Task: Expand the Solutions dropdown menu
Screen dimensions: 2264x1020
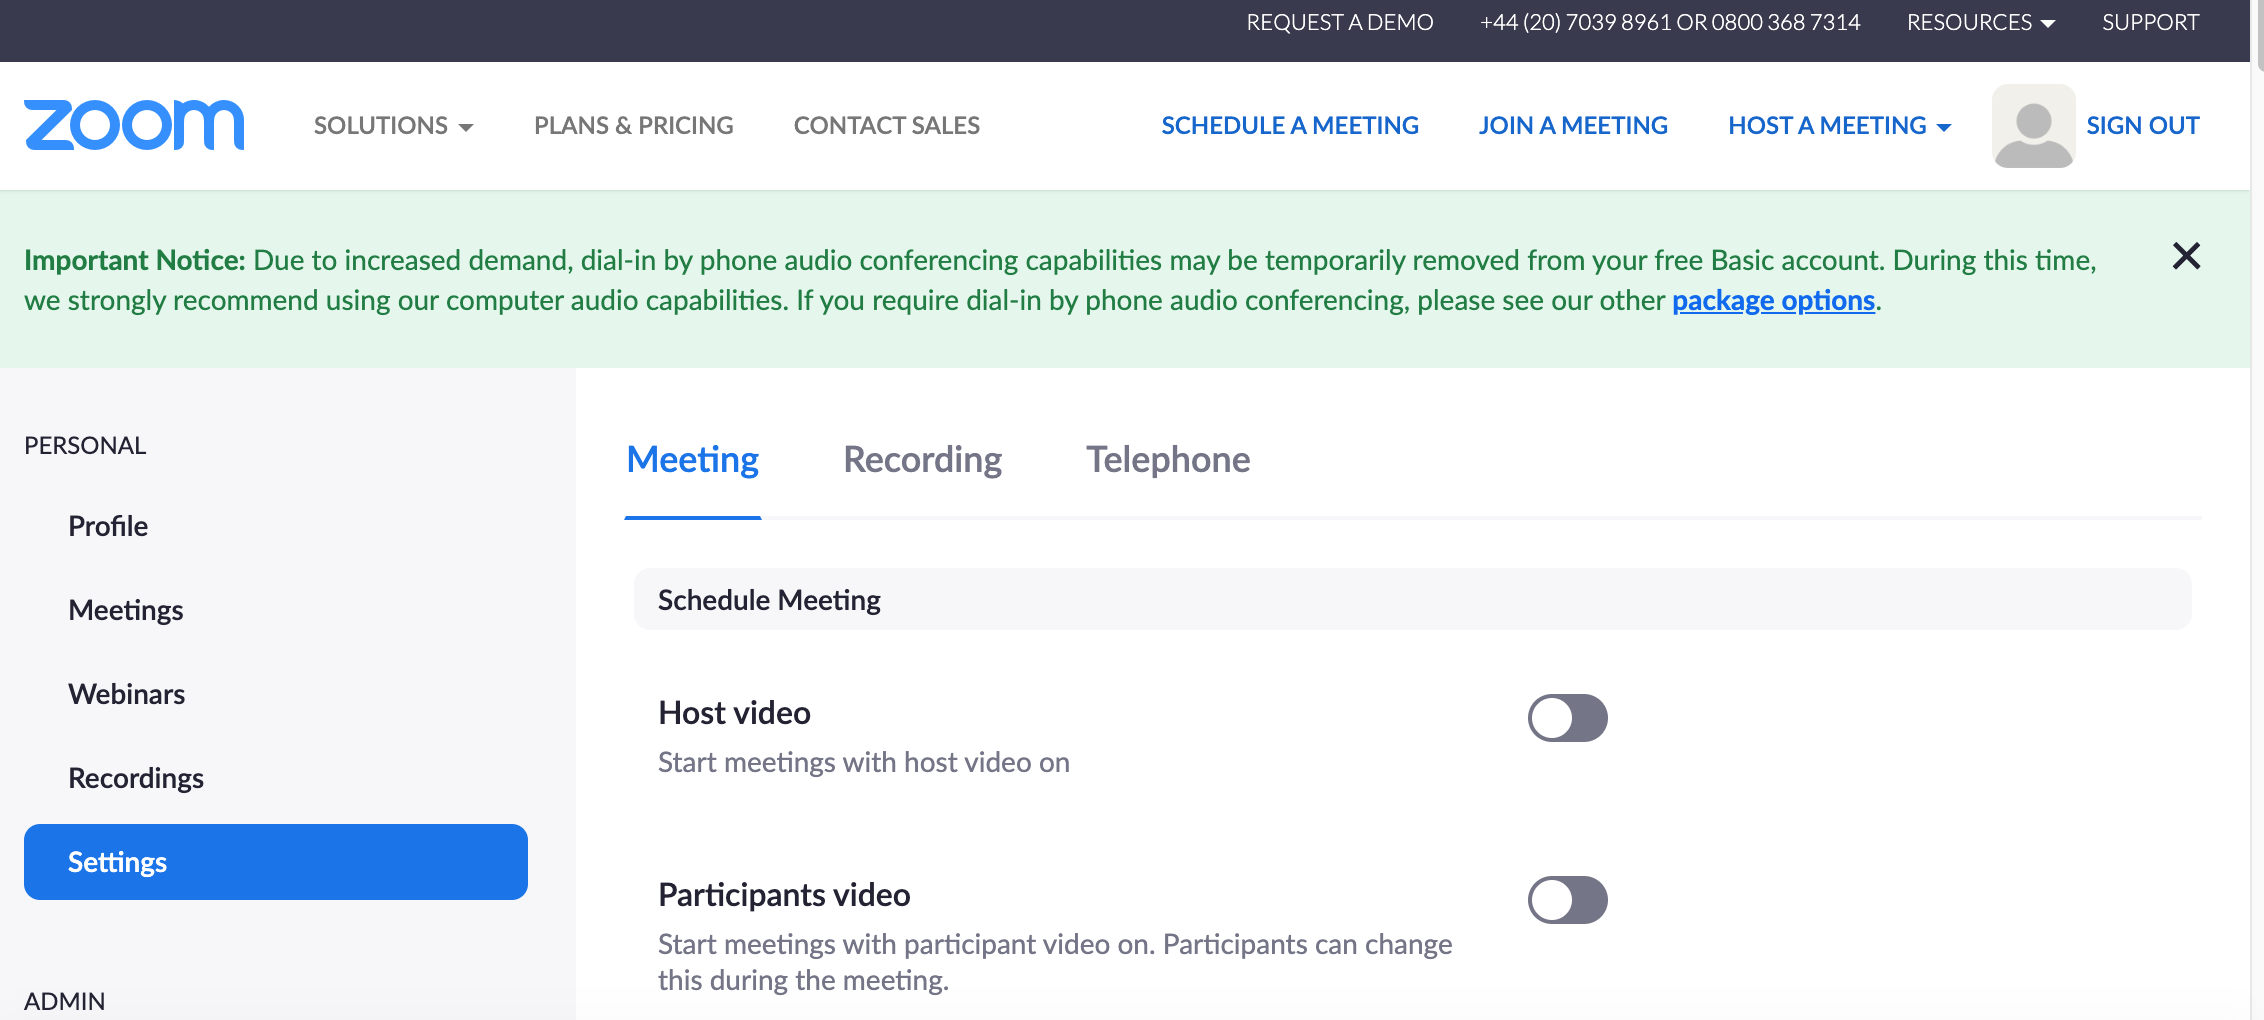Action: pos(393,126)
